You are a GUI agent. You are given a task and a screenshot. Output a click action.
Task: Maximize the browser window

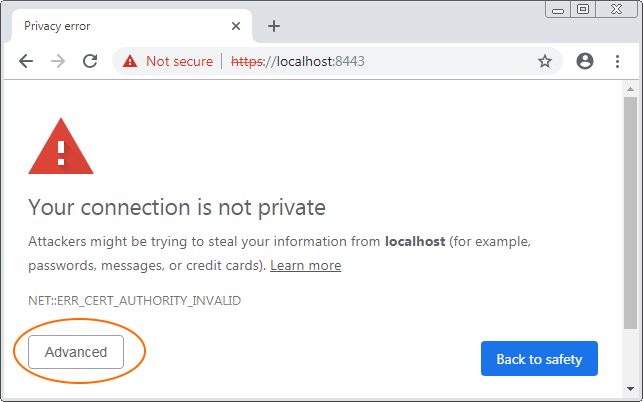pos(583,9)
